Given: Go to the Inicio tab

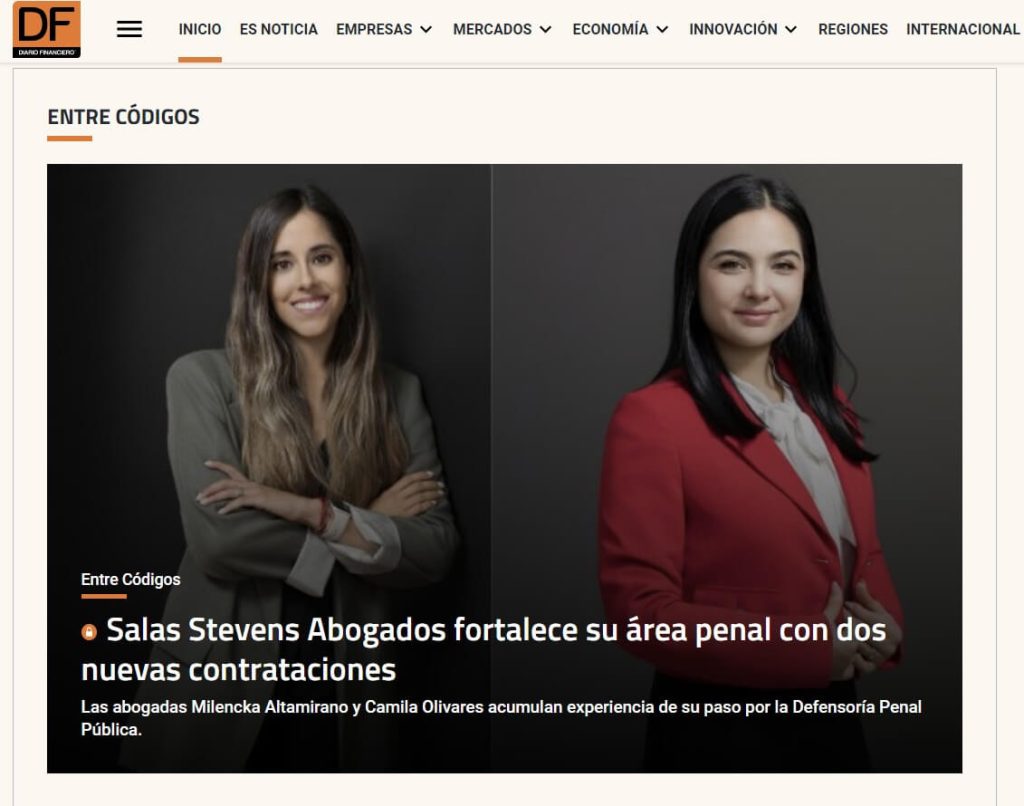Looking at the screenshot, I should tap(200, 29).
